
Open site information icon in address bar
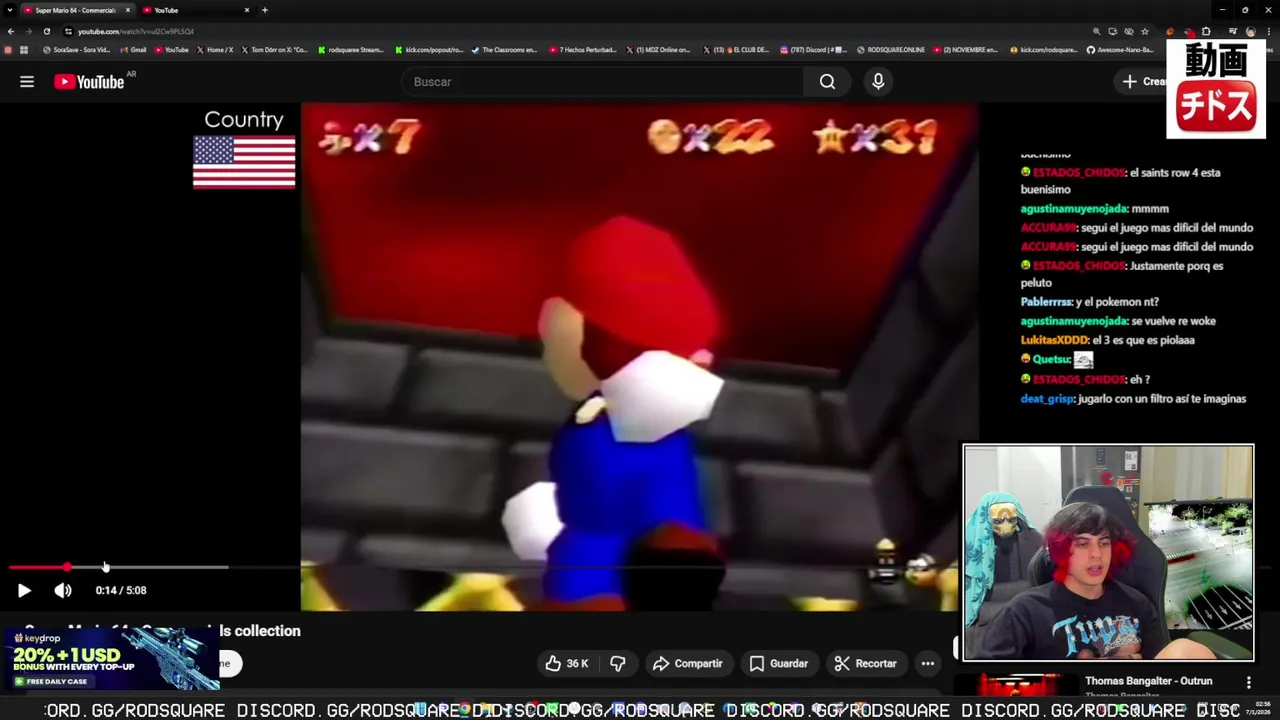coord(68,31)
